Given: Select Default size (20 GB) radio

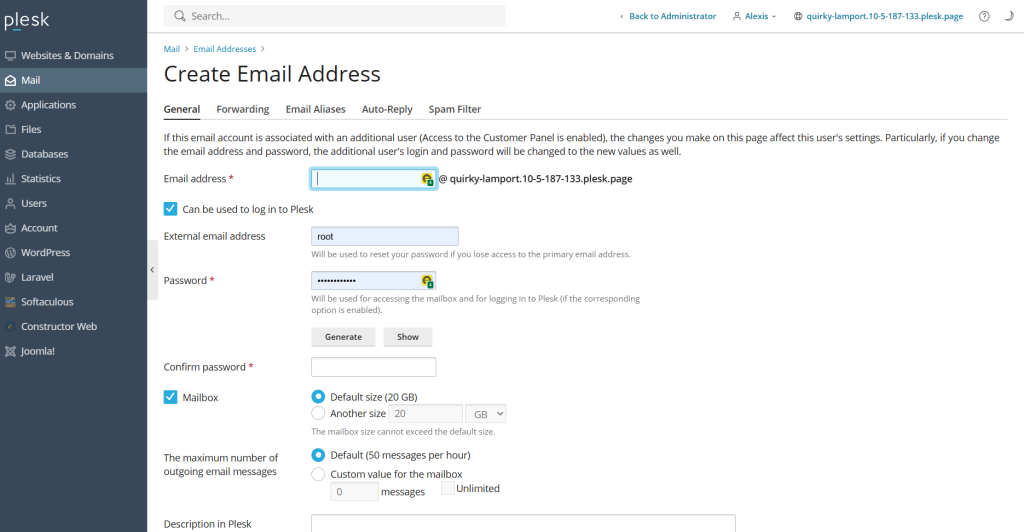Looking at the screenshot, I should [318, 396].
